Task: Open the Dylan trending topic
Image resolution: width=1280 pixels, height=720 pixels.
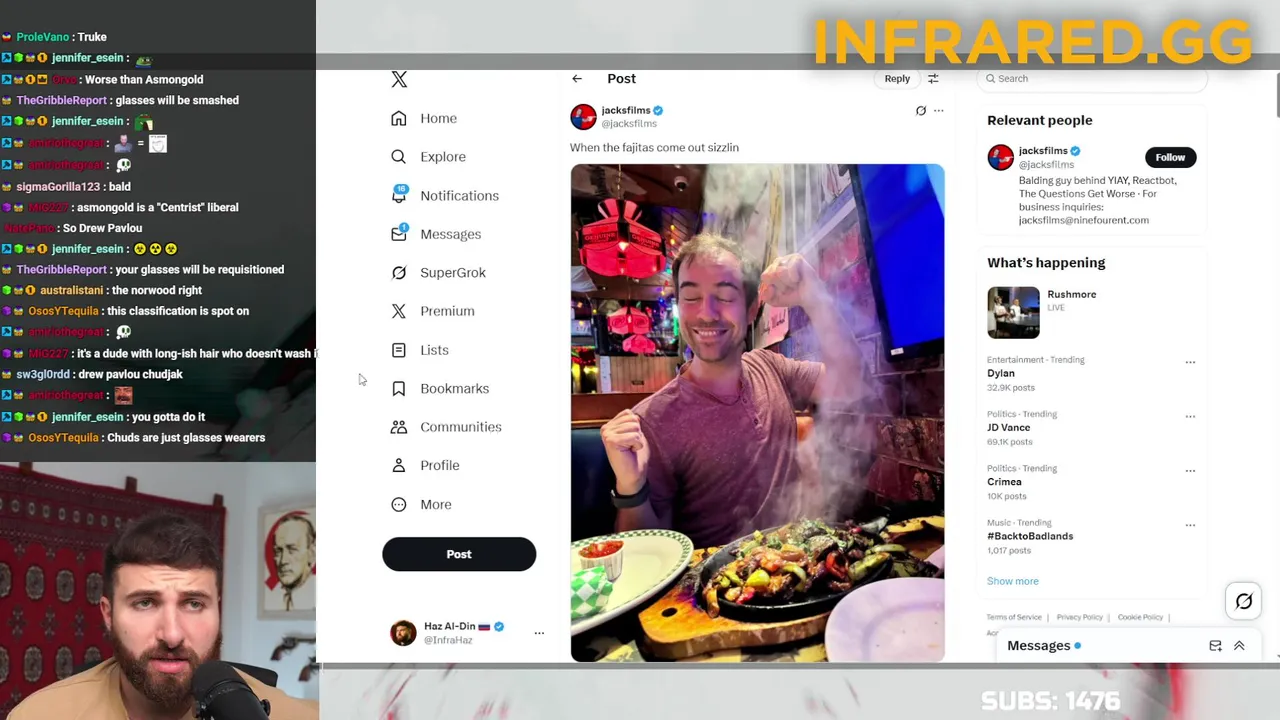Action: [1000, 373]
